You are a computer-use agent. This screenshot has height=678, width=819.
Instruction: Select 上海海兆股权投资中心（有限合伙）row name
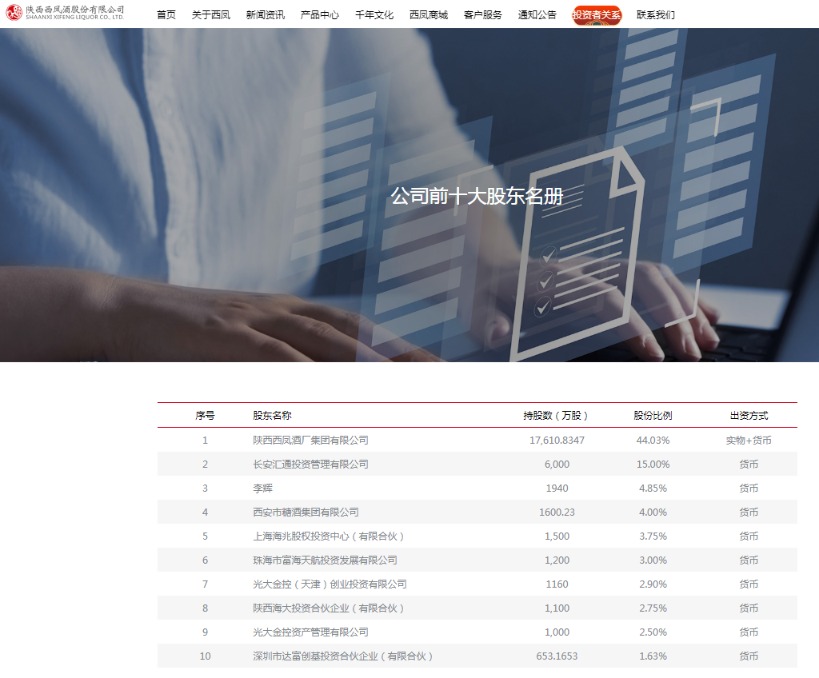[x=329, y=536]
